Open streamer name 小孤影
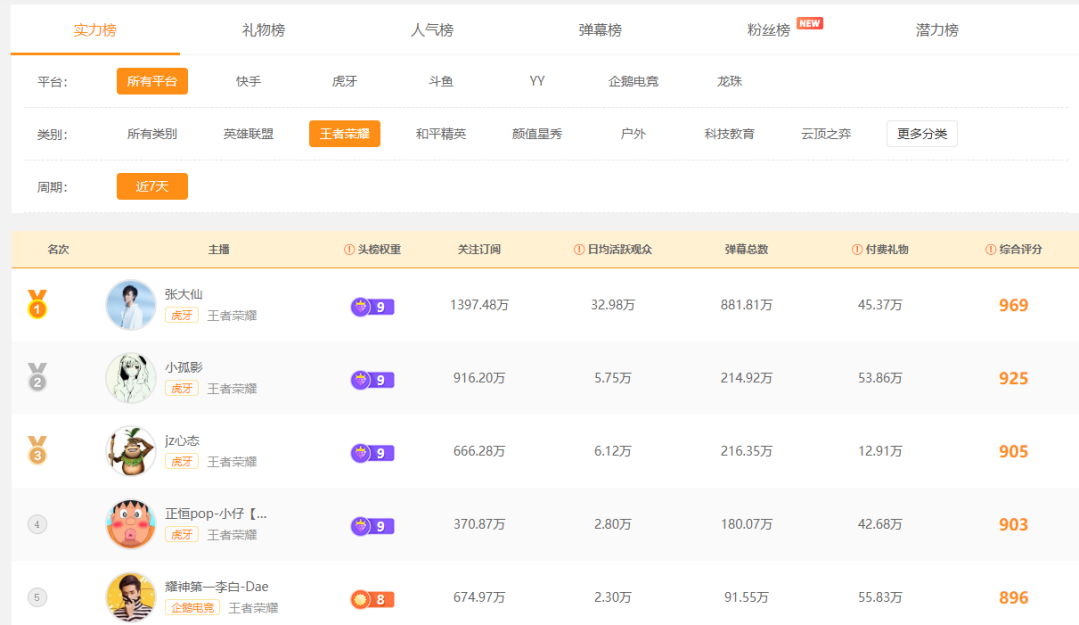The height and width of the screenshot is (625, 1079). tap(184, 368)
